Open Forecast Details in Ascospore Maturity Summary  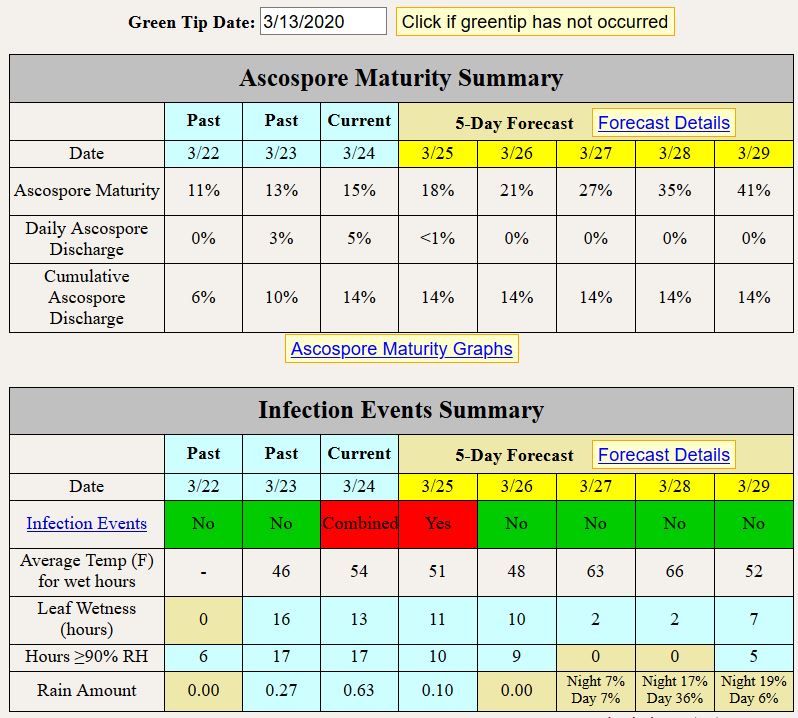point(664,123)
